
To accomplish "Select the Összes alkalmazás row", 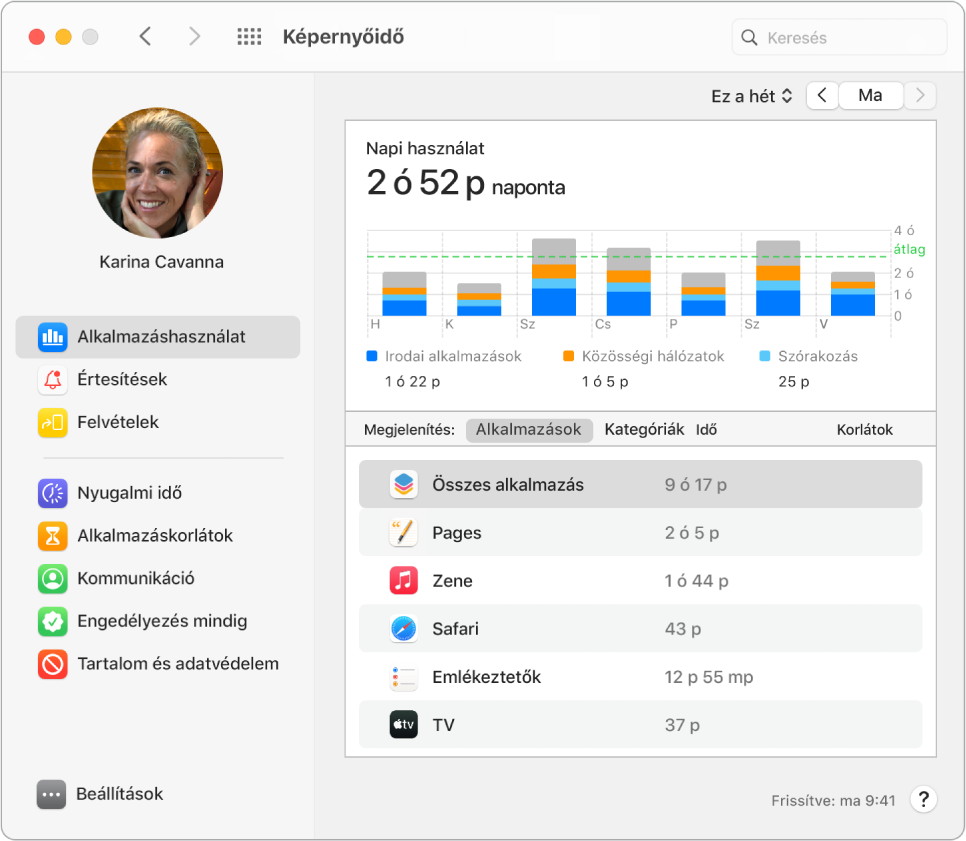I will click(641, 485).
